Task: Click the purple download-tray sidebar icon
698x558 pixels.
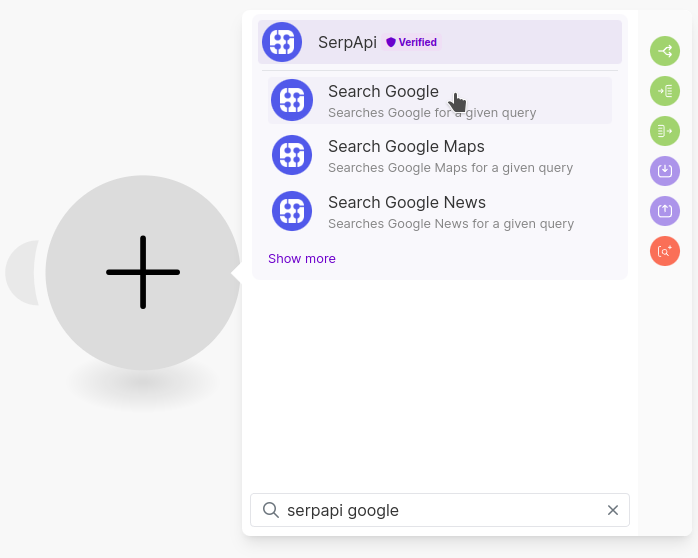Action: coord(665,171)
